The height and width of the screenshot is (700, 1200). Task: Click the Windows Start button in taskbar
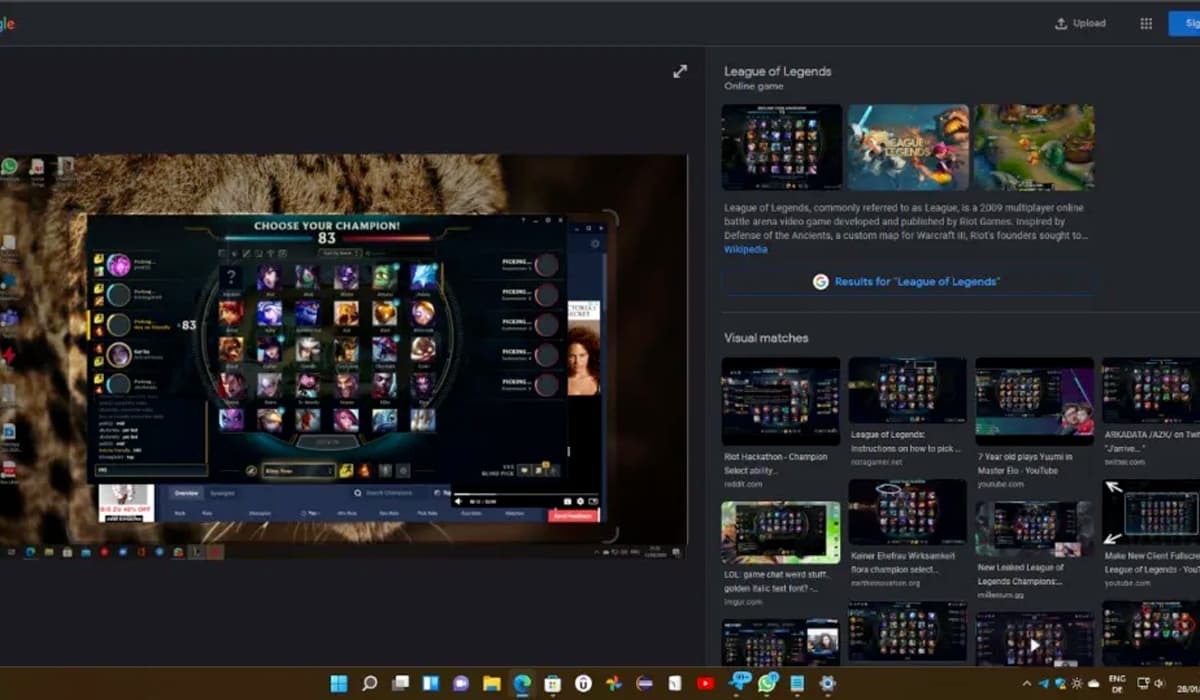tap(339, 683)
